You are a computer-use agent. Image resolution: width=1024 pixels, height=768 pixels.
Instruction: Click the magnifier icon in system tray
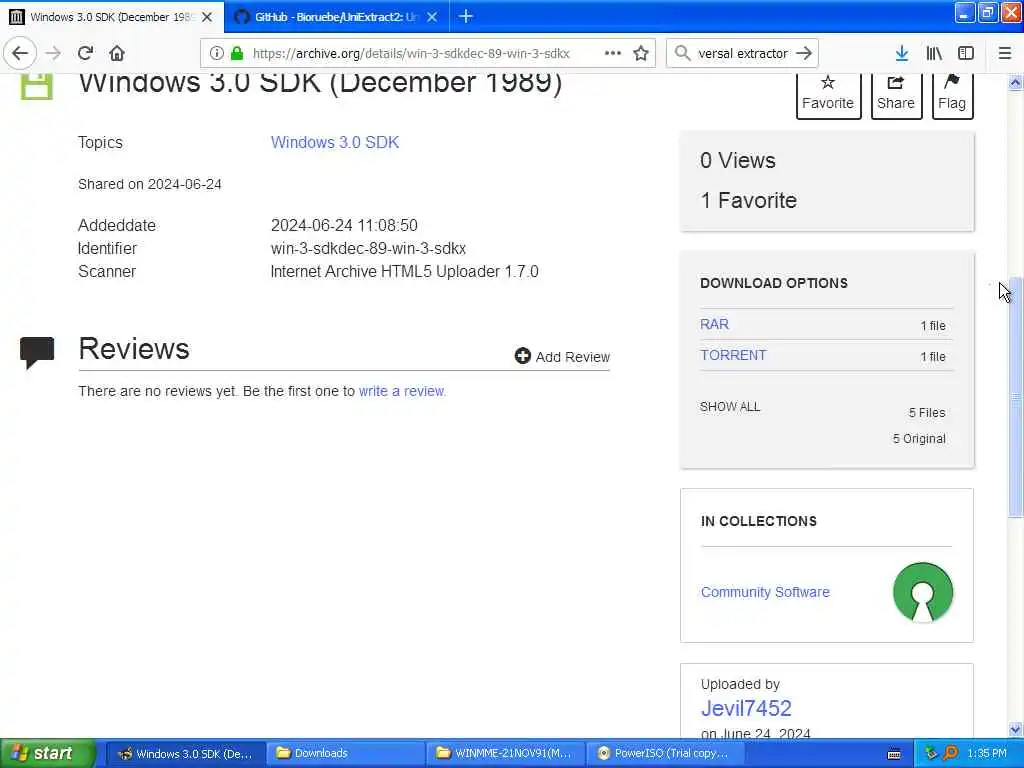[950, 753]
